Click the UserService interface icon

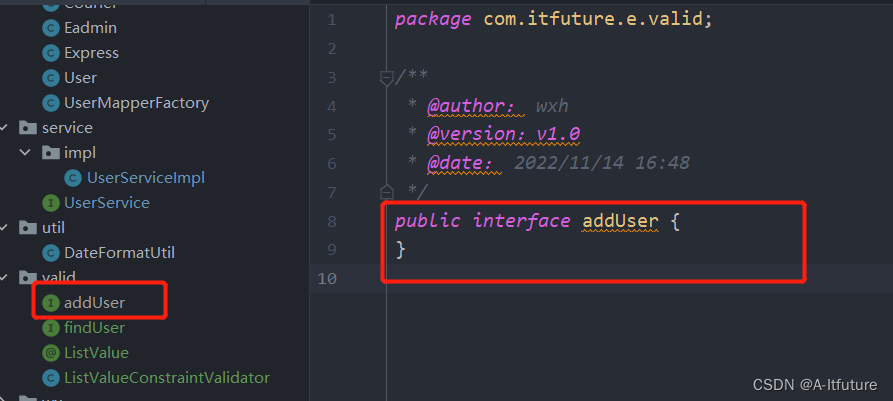tap(50, 203)
